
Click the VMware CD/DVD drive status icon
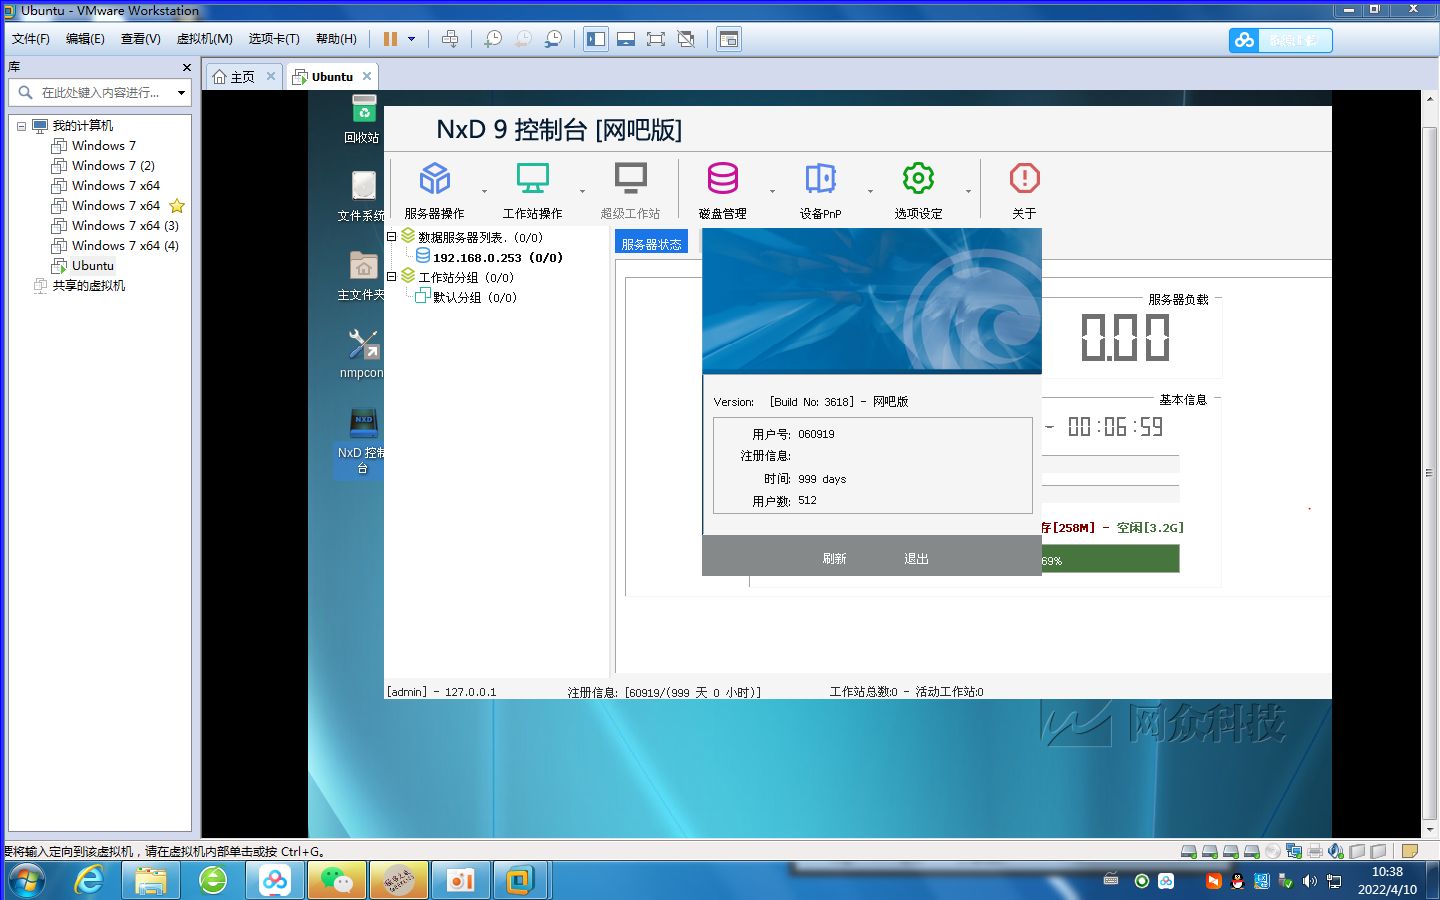coord(1273,851)
